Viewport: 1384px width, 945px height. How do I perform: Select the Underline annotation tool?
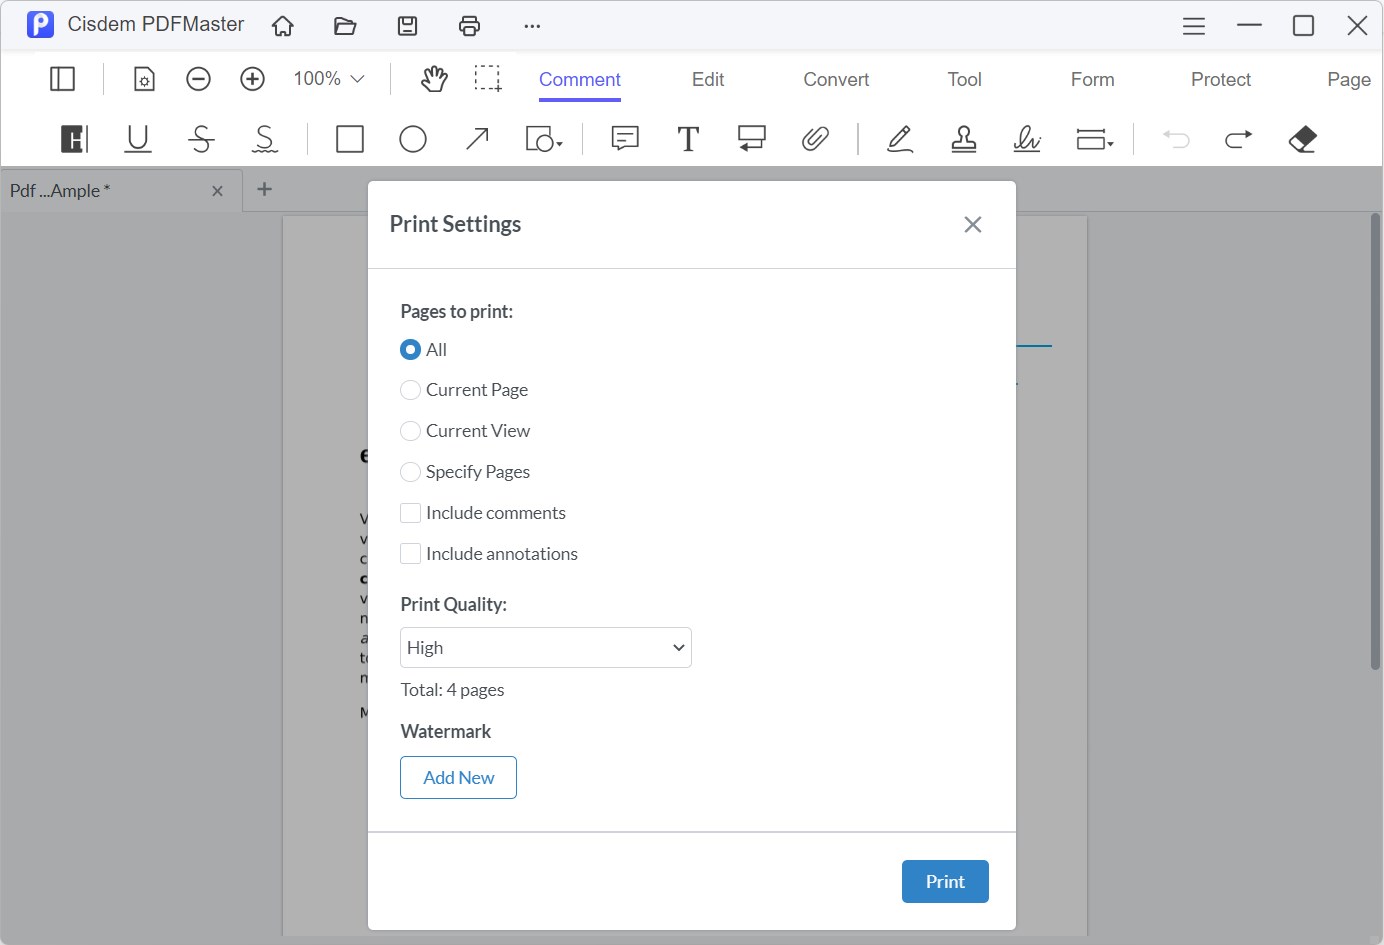pyautogui.click(x=137, y=139)
